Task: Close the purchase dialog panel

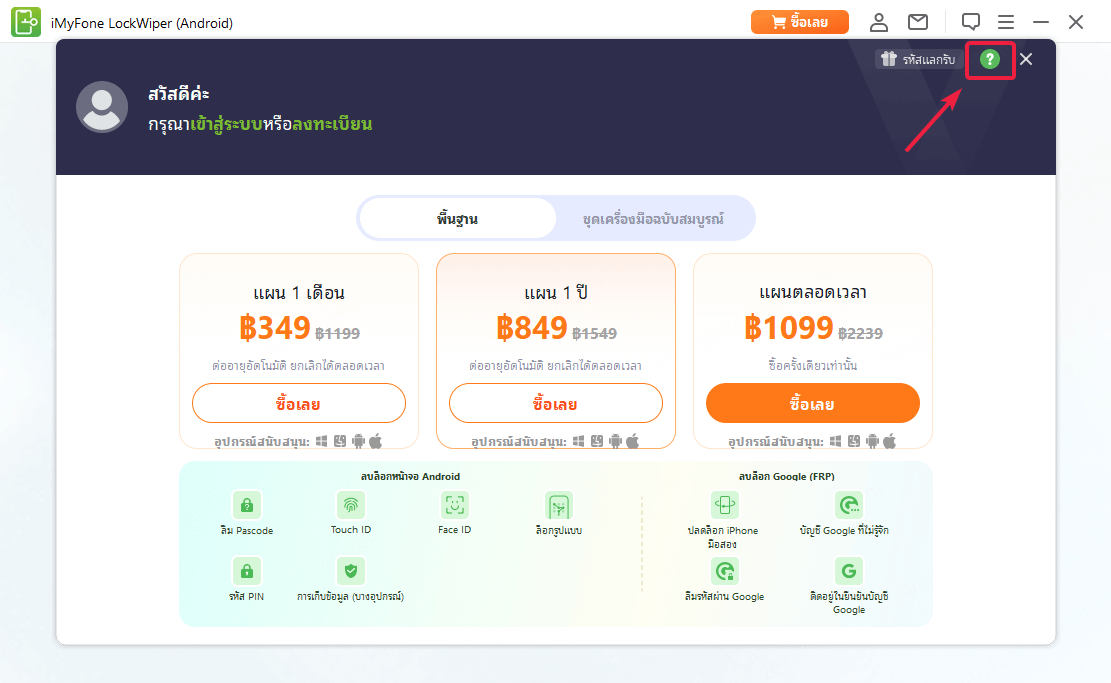Action: click(x=1026, y=60)
